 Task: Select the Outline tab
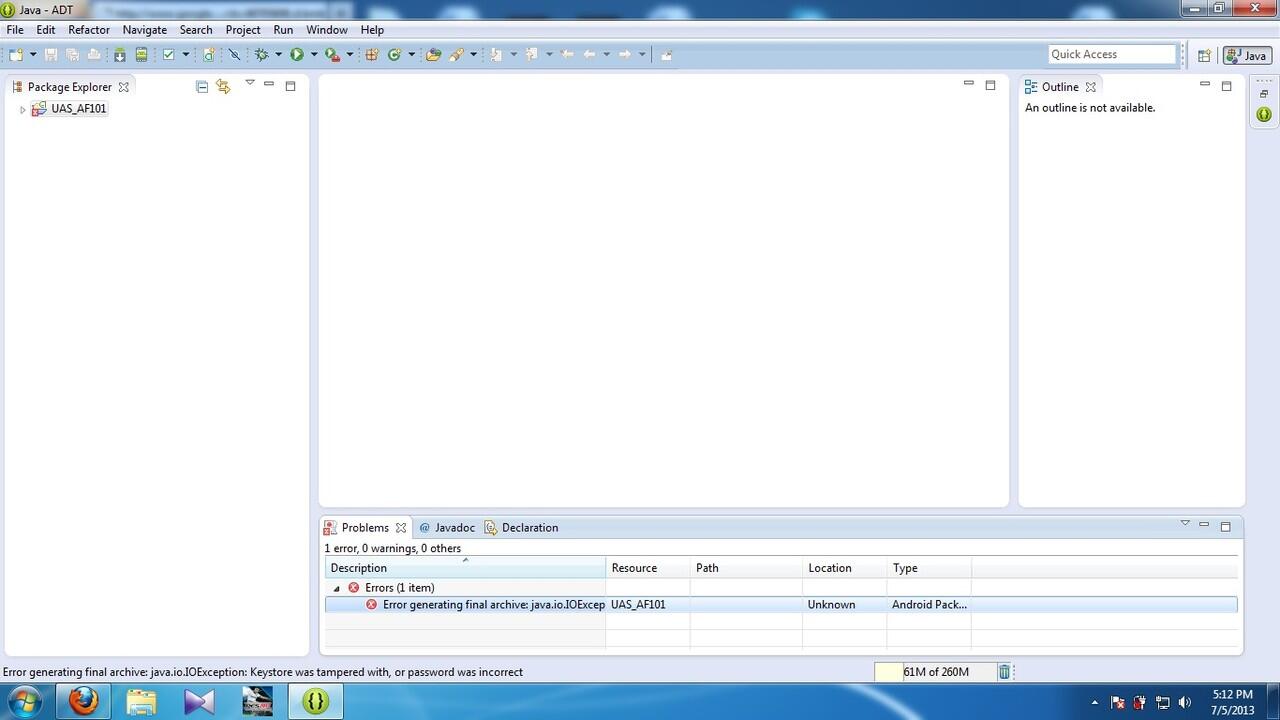tap(1060, 87)
